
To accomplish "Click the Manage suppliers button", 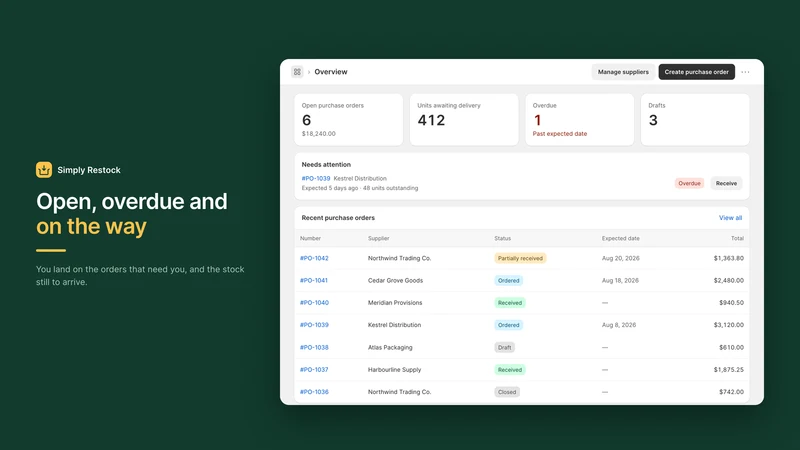I will click(623, 72).
